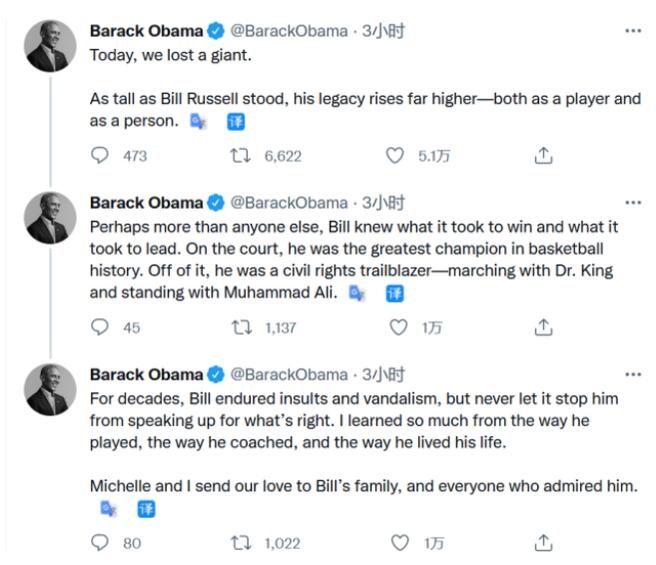Like the tweet with 5.1万 likes
656x565 pixels.
pos(396,156)
